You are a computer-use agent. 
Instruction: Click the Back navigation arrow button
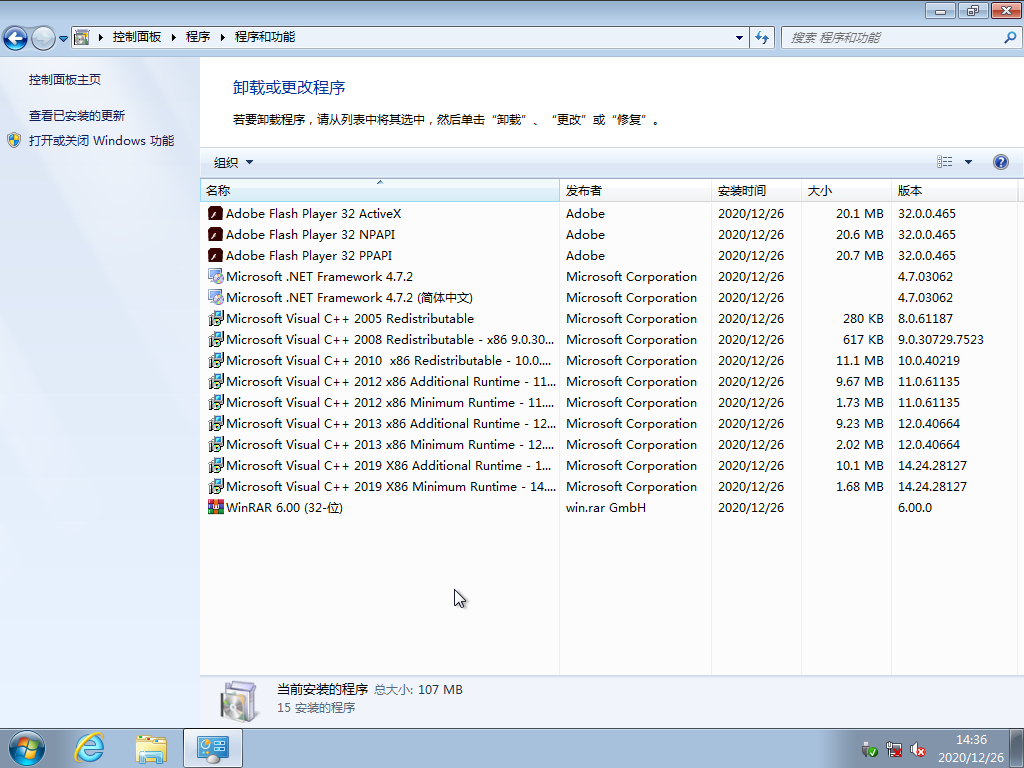coord(16,38)
